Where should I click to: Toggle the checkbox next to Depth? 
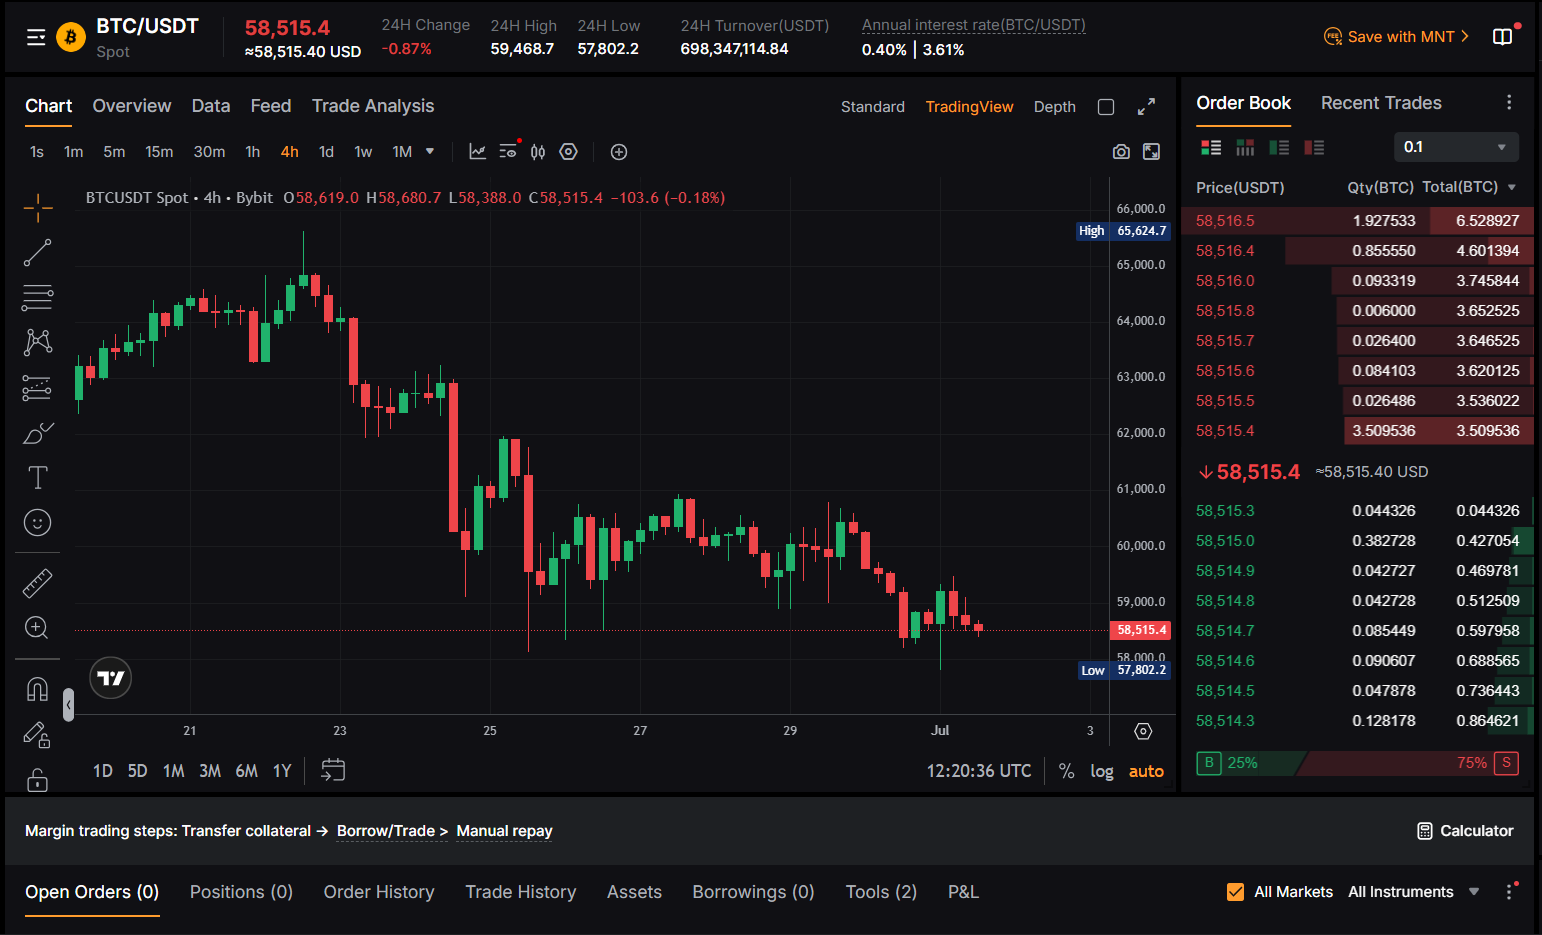1106,107
